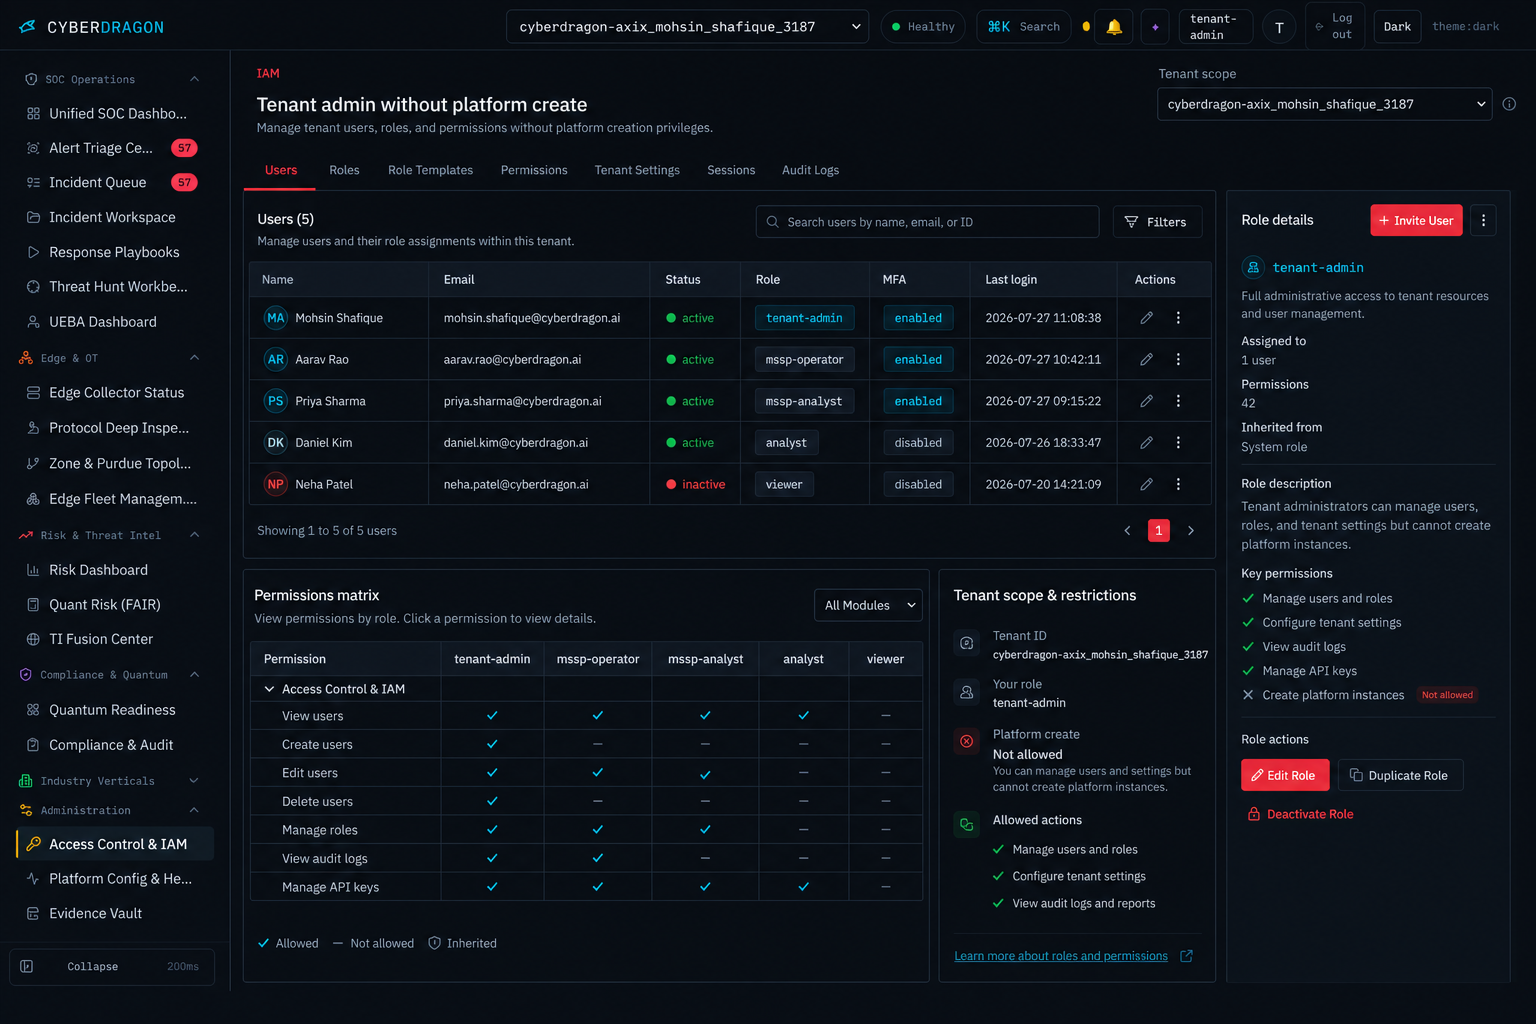Click the Healthy status indicator

pos(923,27)
